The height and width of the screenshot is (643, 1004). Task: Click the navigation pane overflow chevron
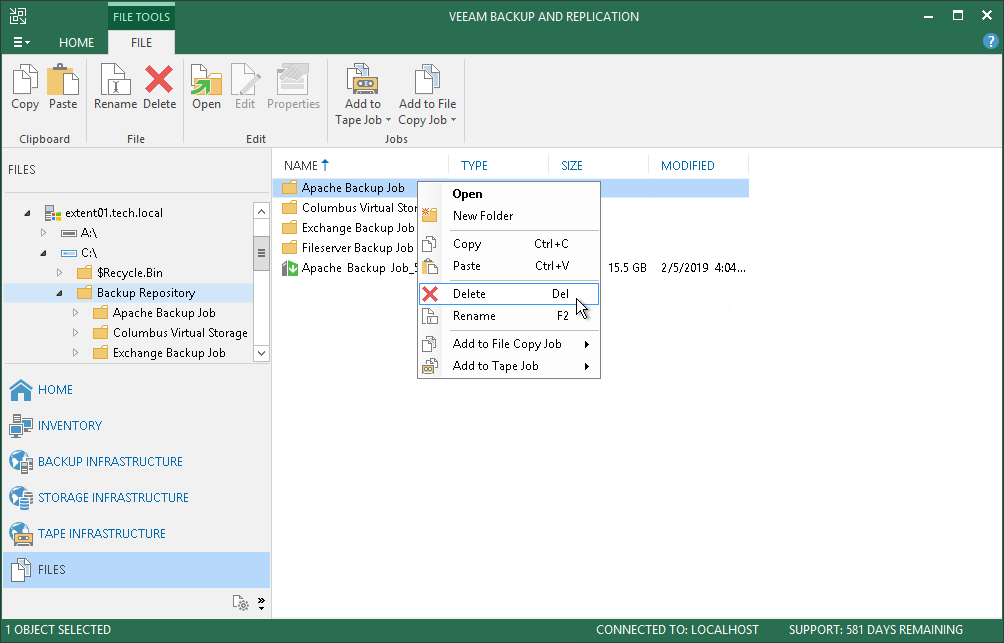click(x=261, y=603)
